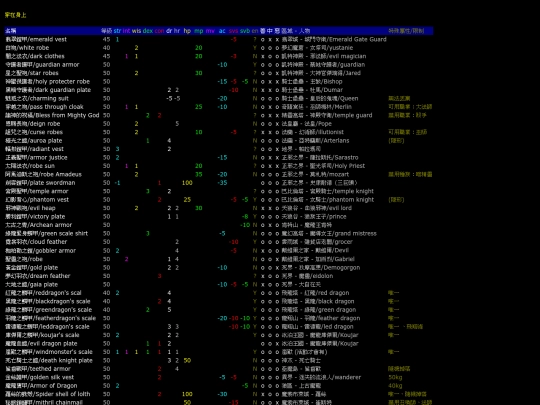The image size is (540, 405).
Task: Click the 'wis' column header
Action: pyautogui.click(x=136, y=31)
